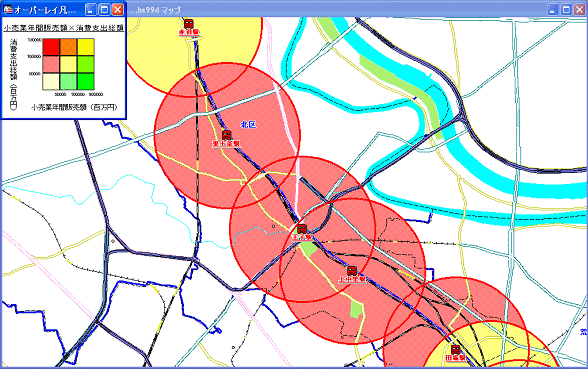The width and height of the screenshot is (588, 369).
Task: Select the 東十条駅 station name label
Action: click(x=226, y=144)
